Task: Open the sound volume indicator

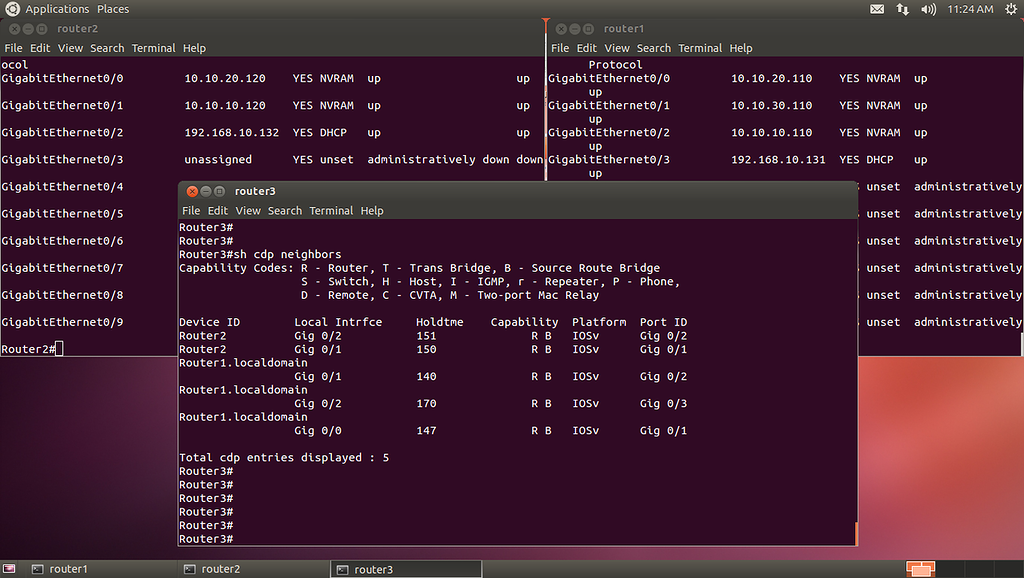Action: 928,9
